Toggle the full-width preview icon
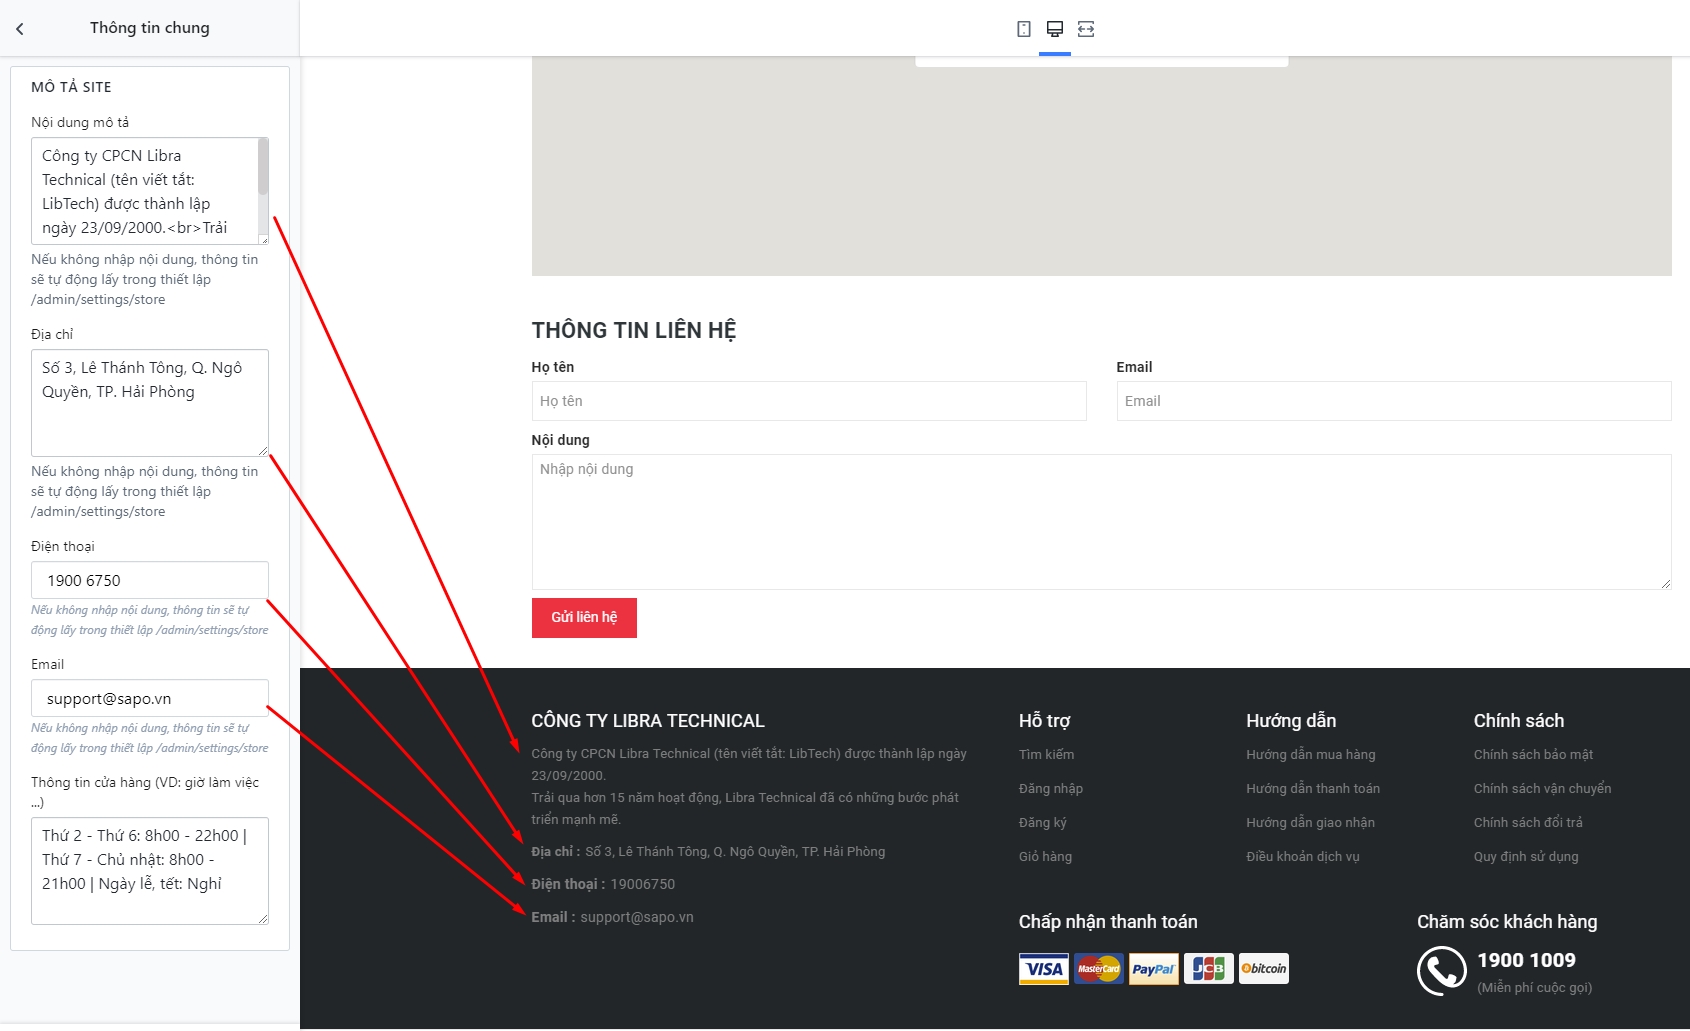The width and height of the screenshot is (1690, 1031). point(1086,29)
